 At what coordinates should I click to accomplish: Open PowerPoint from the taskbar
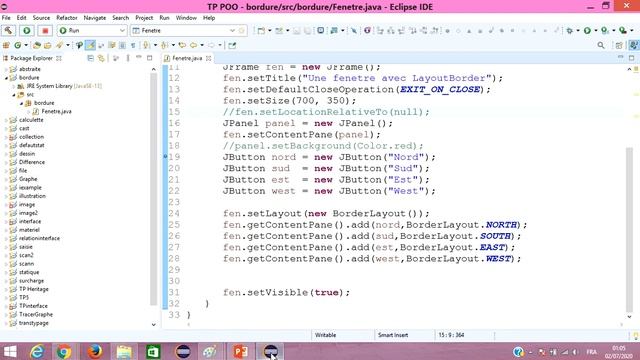[x=240, y=351]
